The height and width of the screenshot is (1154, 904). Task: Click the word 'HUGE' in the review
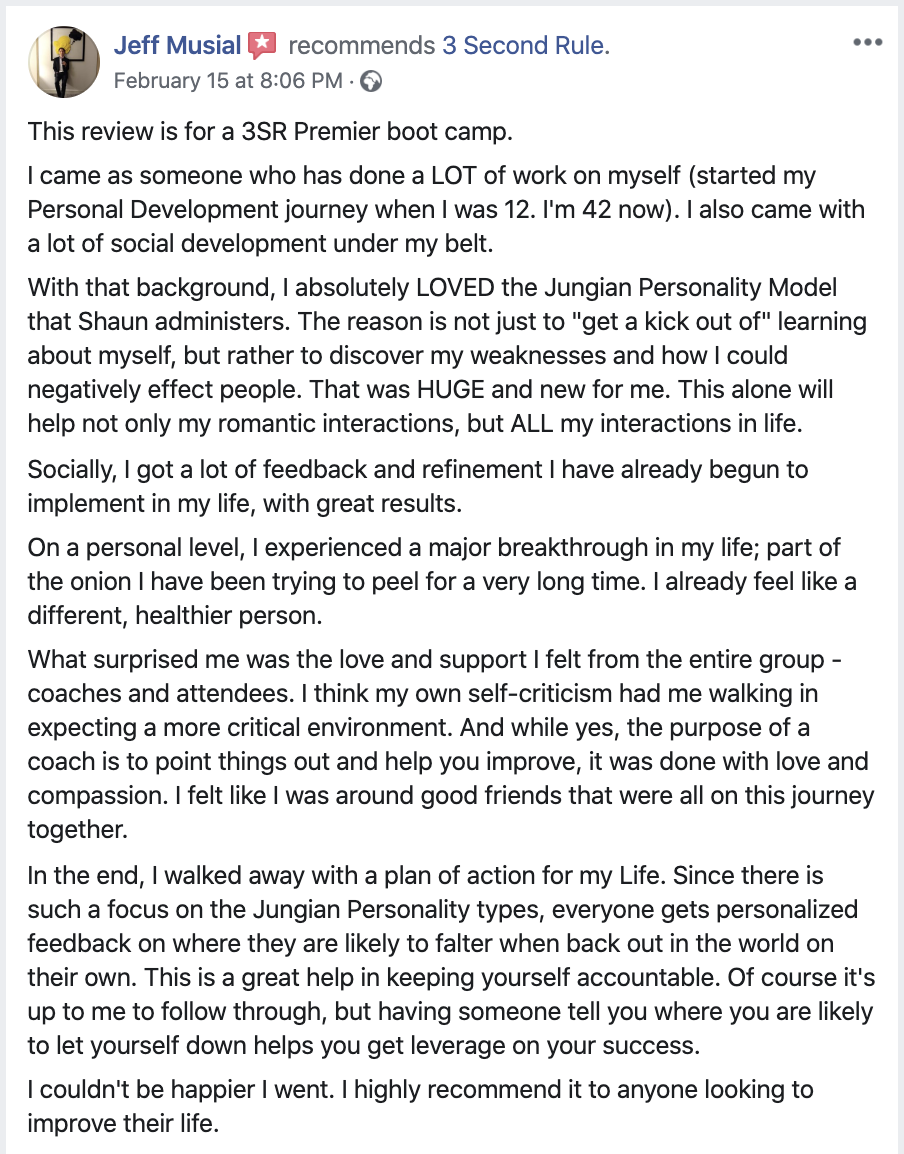(451, 389)
